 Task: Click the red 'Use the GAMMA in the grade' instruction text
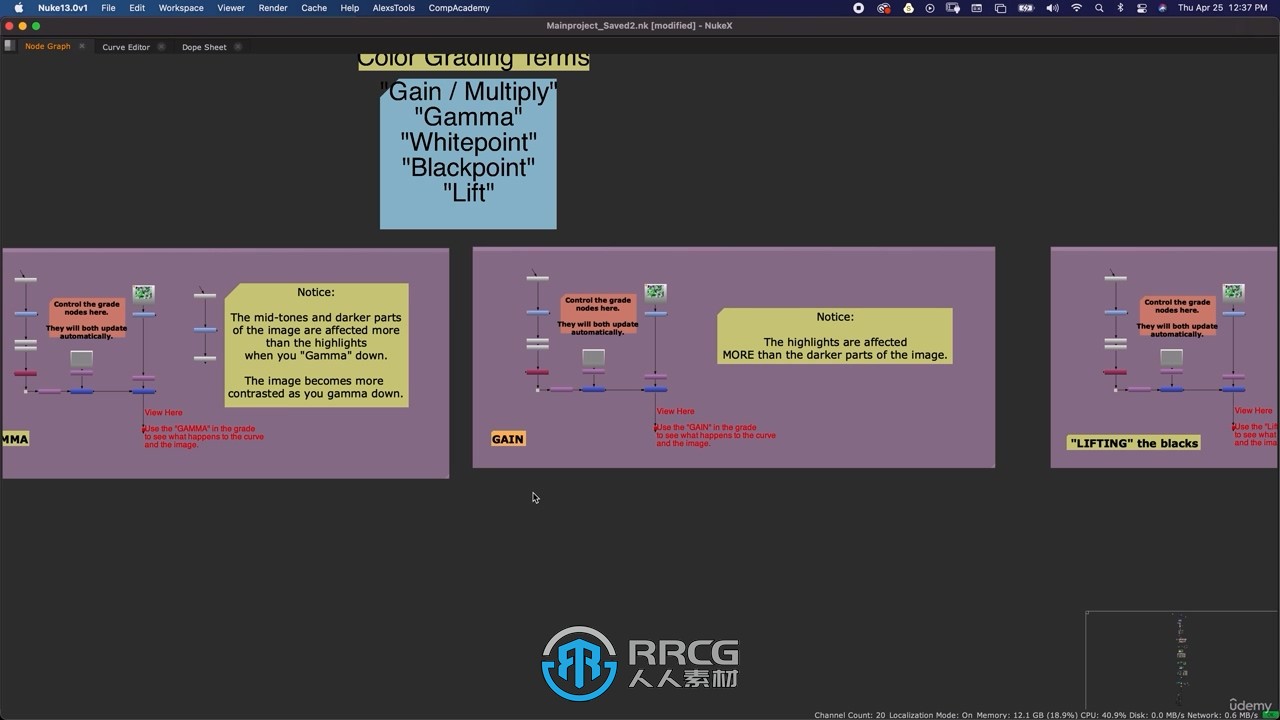pos(204,437)
